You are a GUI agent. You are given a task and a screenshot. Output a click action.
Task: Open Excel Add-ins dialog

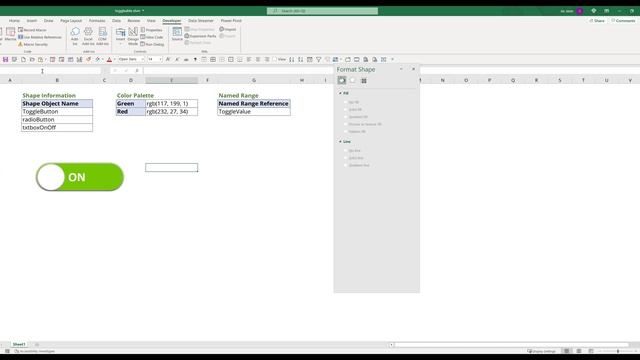coord(88,36)
